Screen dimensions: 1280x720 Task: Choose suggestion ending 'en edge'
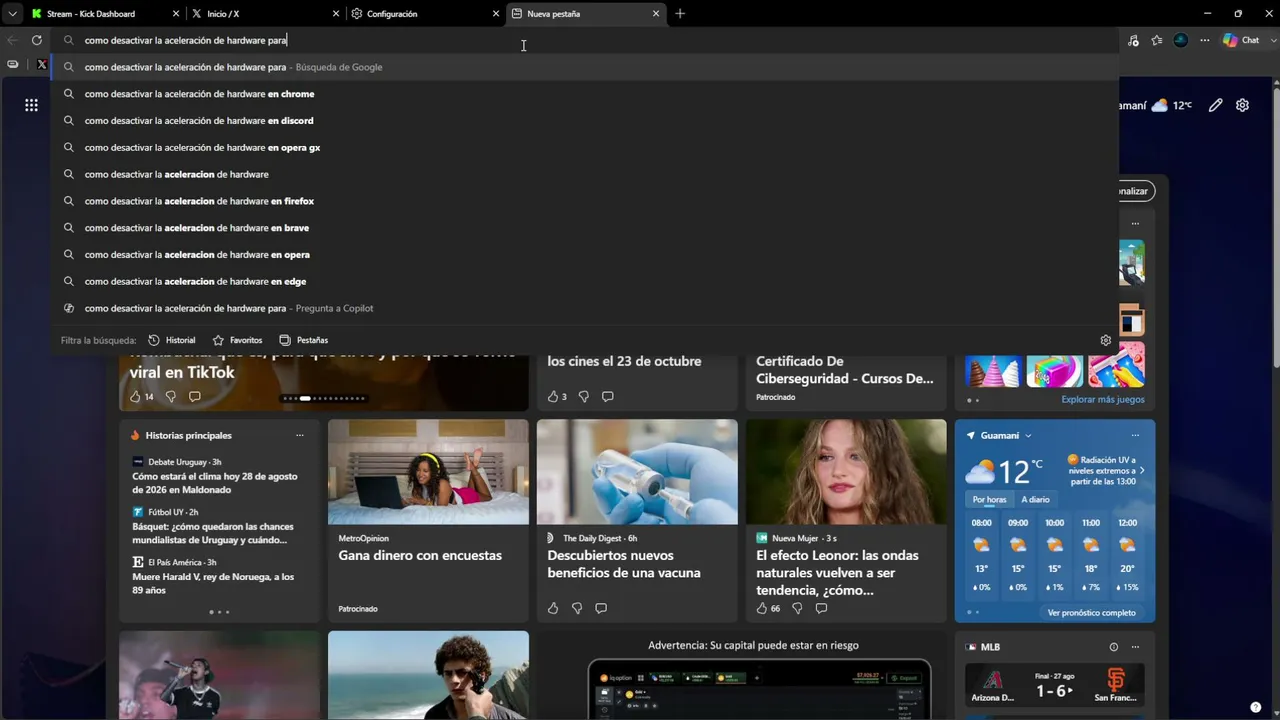tap(585, 282)
